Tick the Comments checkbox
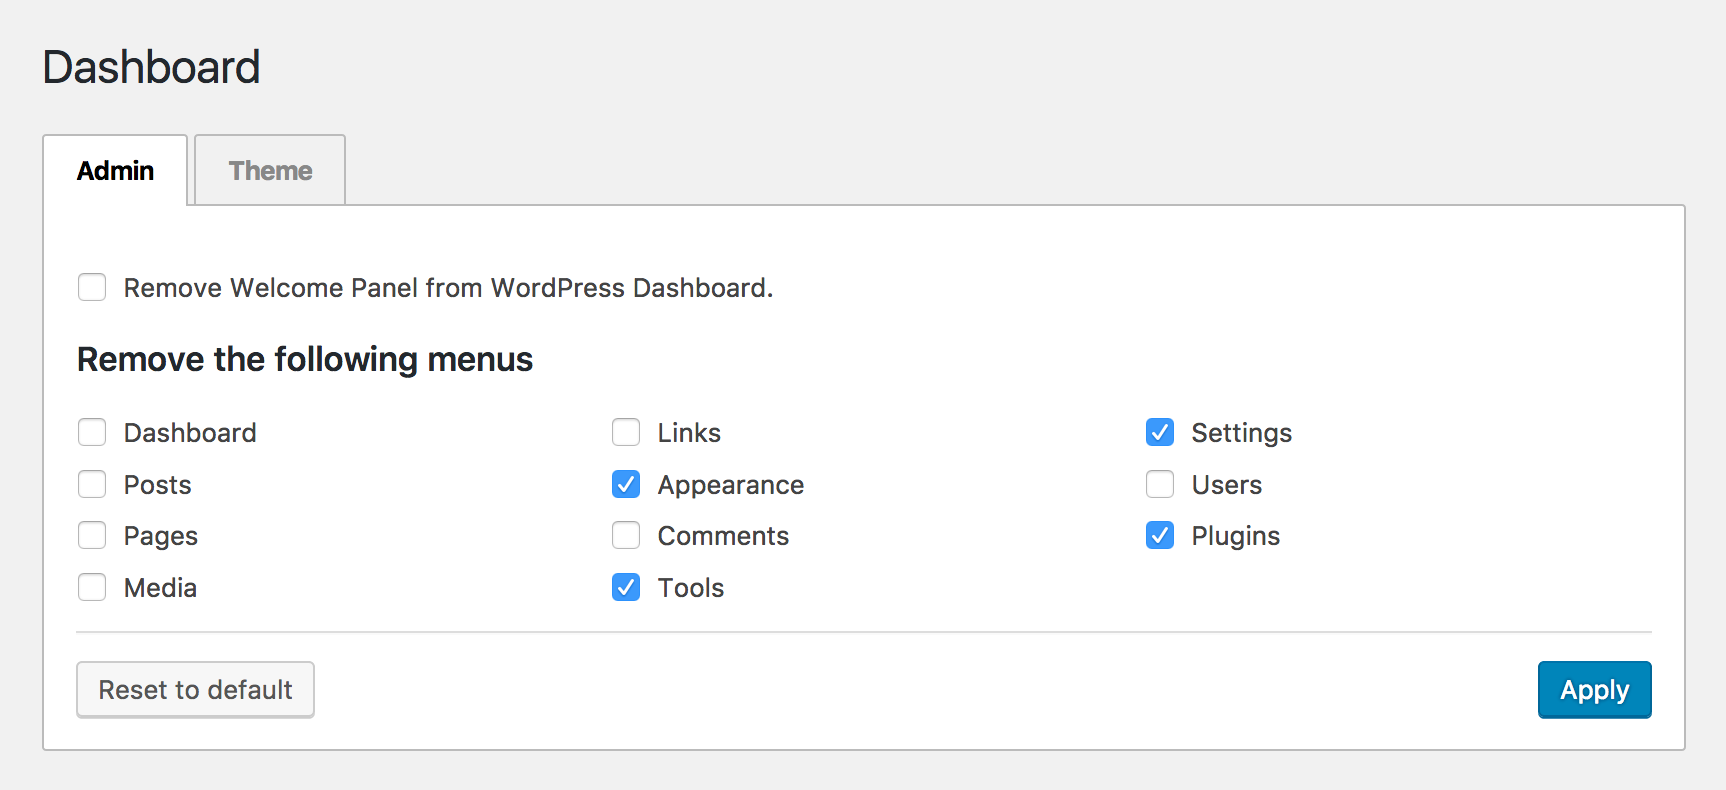Screen dimensions: 1726x790 click(626, 536)
